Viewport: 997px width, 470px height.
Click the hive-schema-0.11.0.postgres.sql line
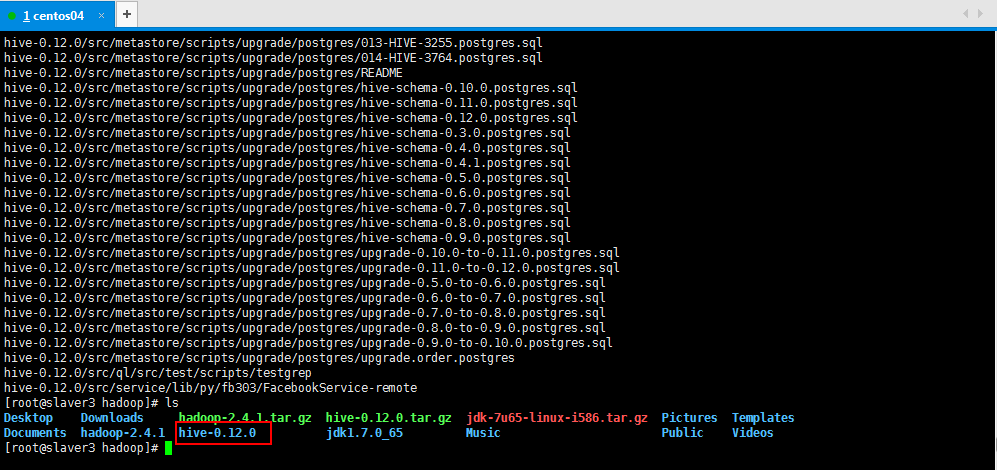(x=291, y=103)
